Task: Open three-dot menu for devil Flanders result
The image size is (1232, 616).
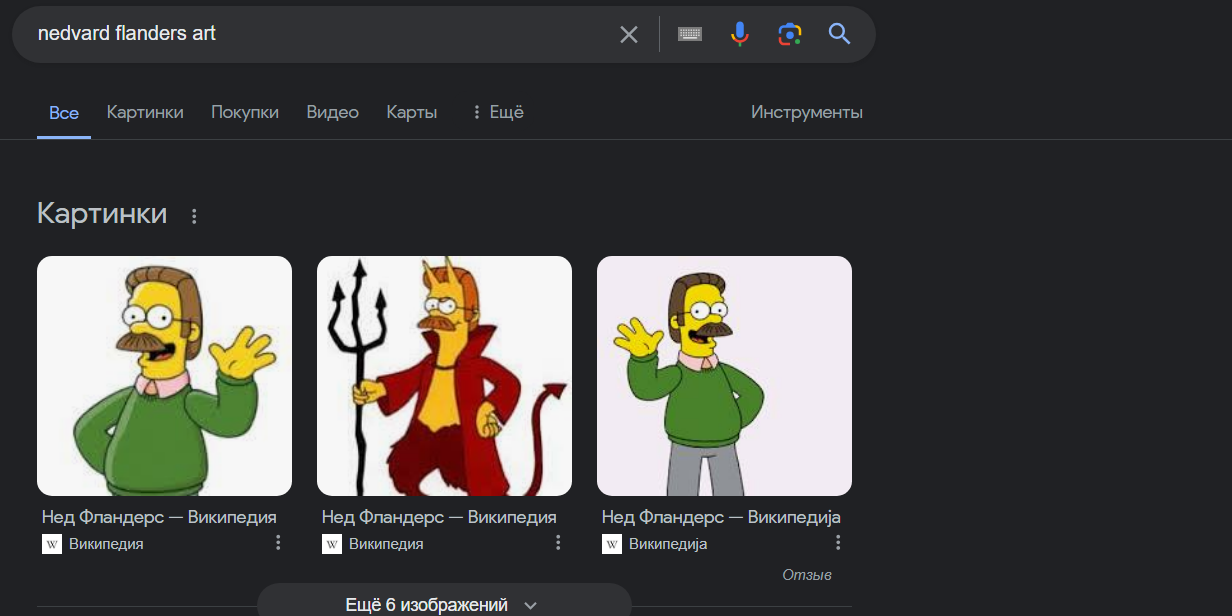Action: [558, 542]
